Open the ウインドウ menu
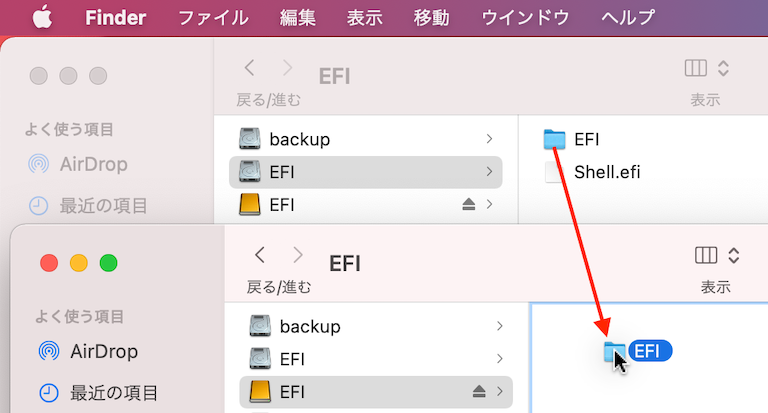The image size is (768, 413). pyautogui.click(x=525, y=18)
